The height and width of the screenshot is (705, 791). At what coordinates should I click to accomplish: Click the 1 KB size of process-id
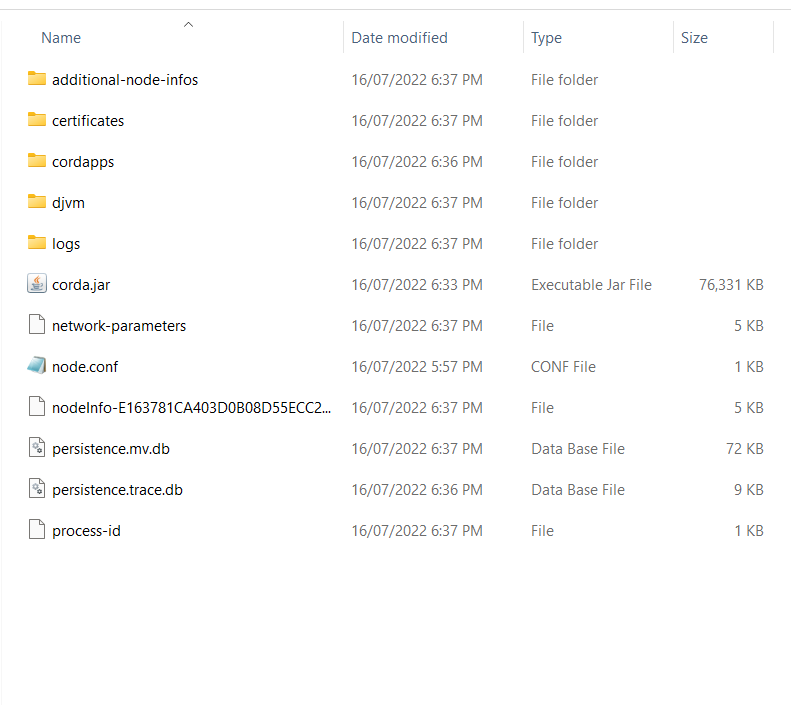pos(749,531)
